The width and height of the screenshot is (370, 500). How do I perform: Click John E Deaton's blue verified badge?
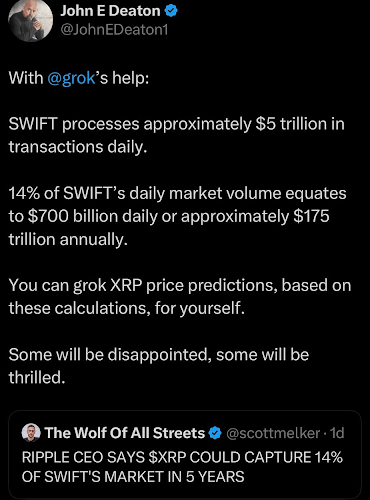pos(171,11)
